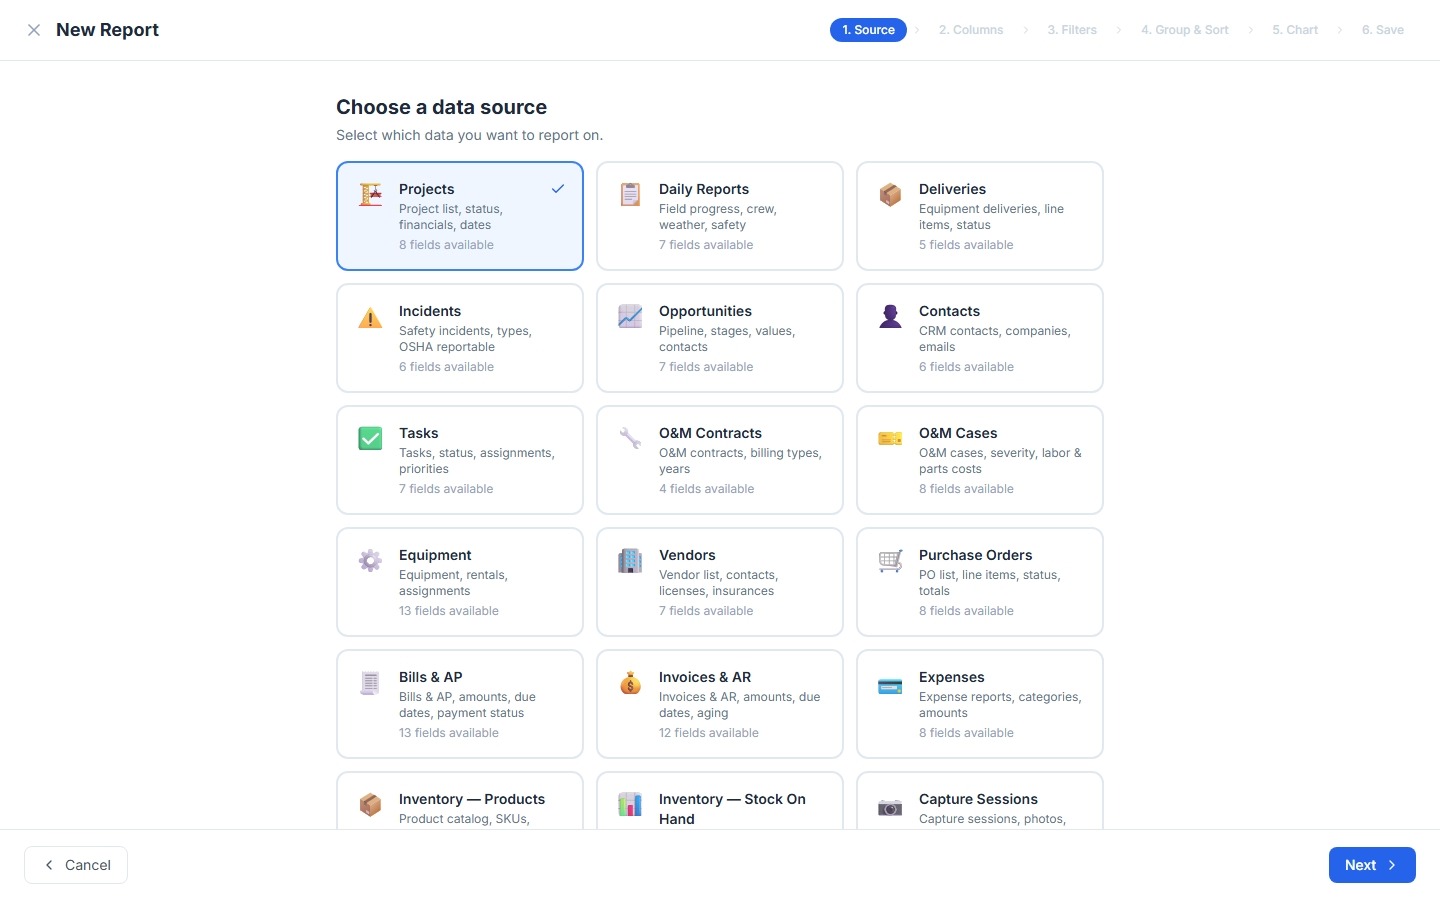This screenshot has height=900, width=1440.
Task: Close the New Report wizard
Action: [x=34, y=30]
